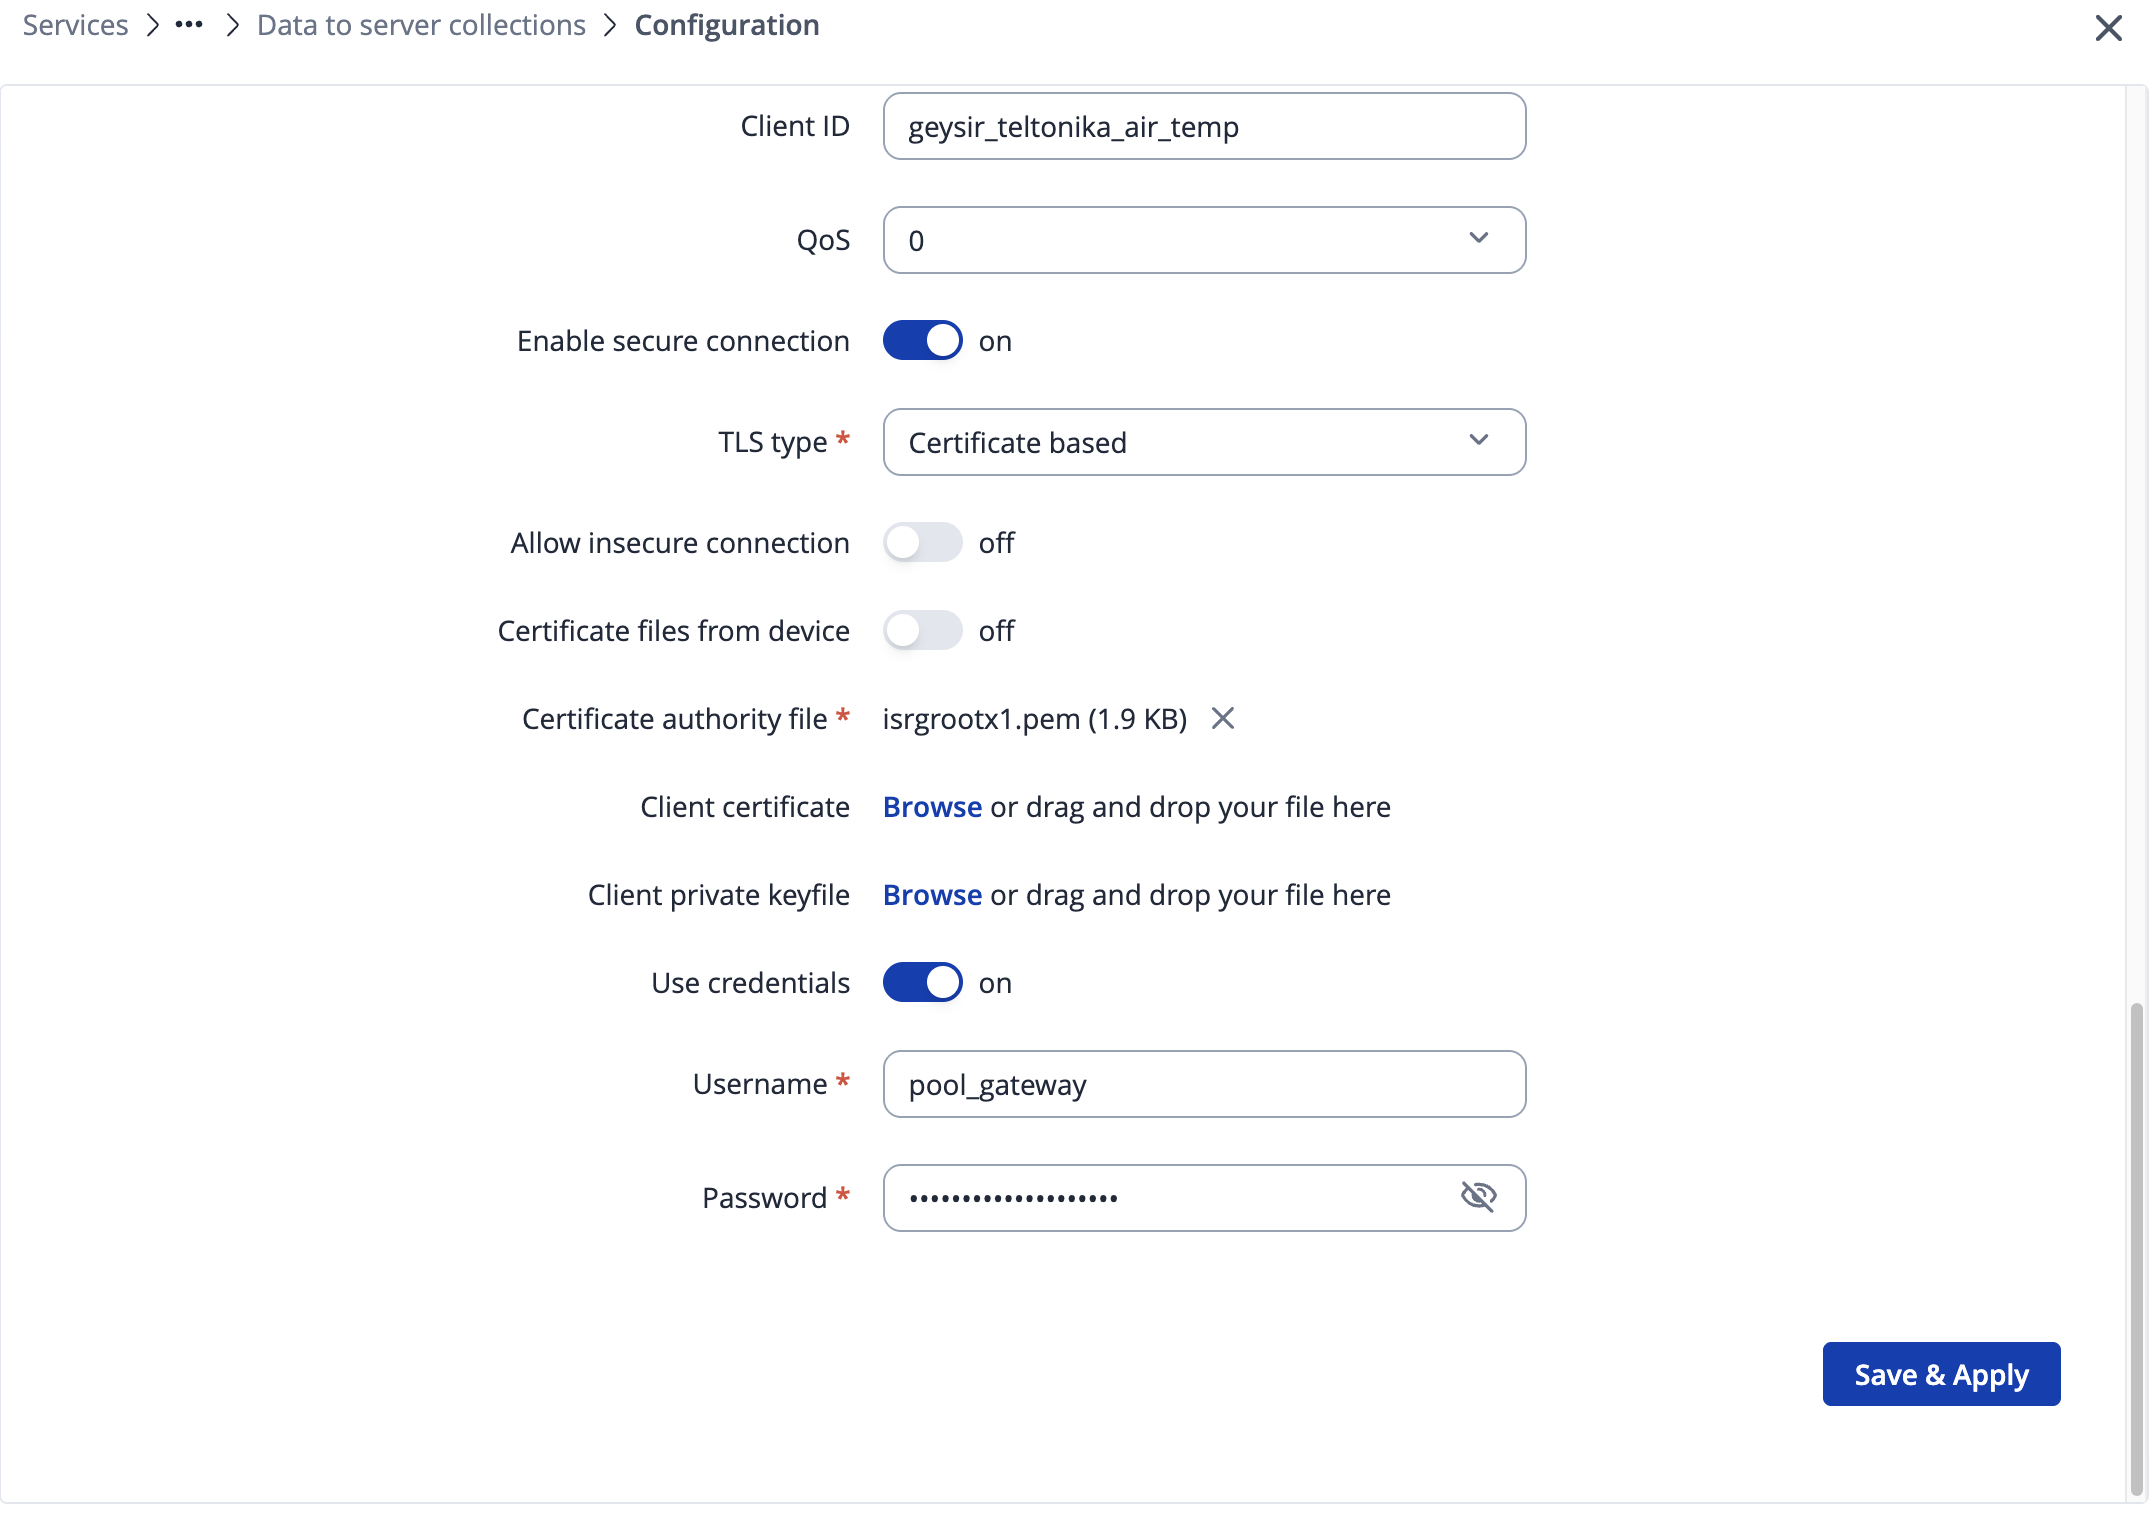Open the QoS dropdown
Screen dimensions: 2154x1522
click(1204, 240)
